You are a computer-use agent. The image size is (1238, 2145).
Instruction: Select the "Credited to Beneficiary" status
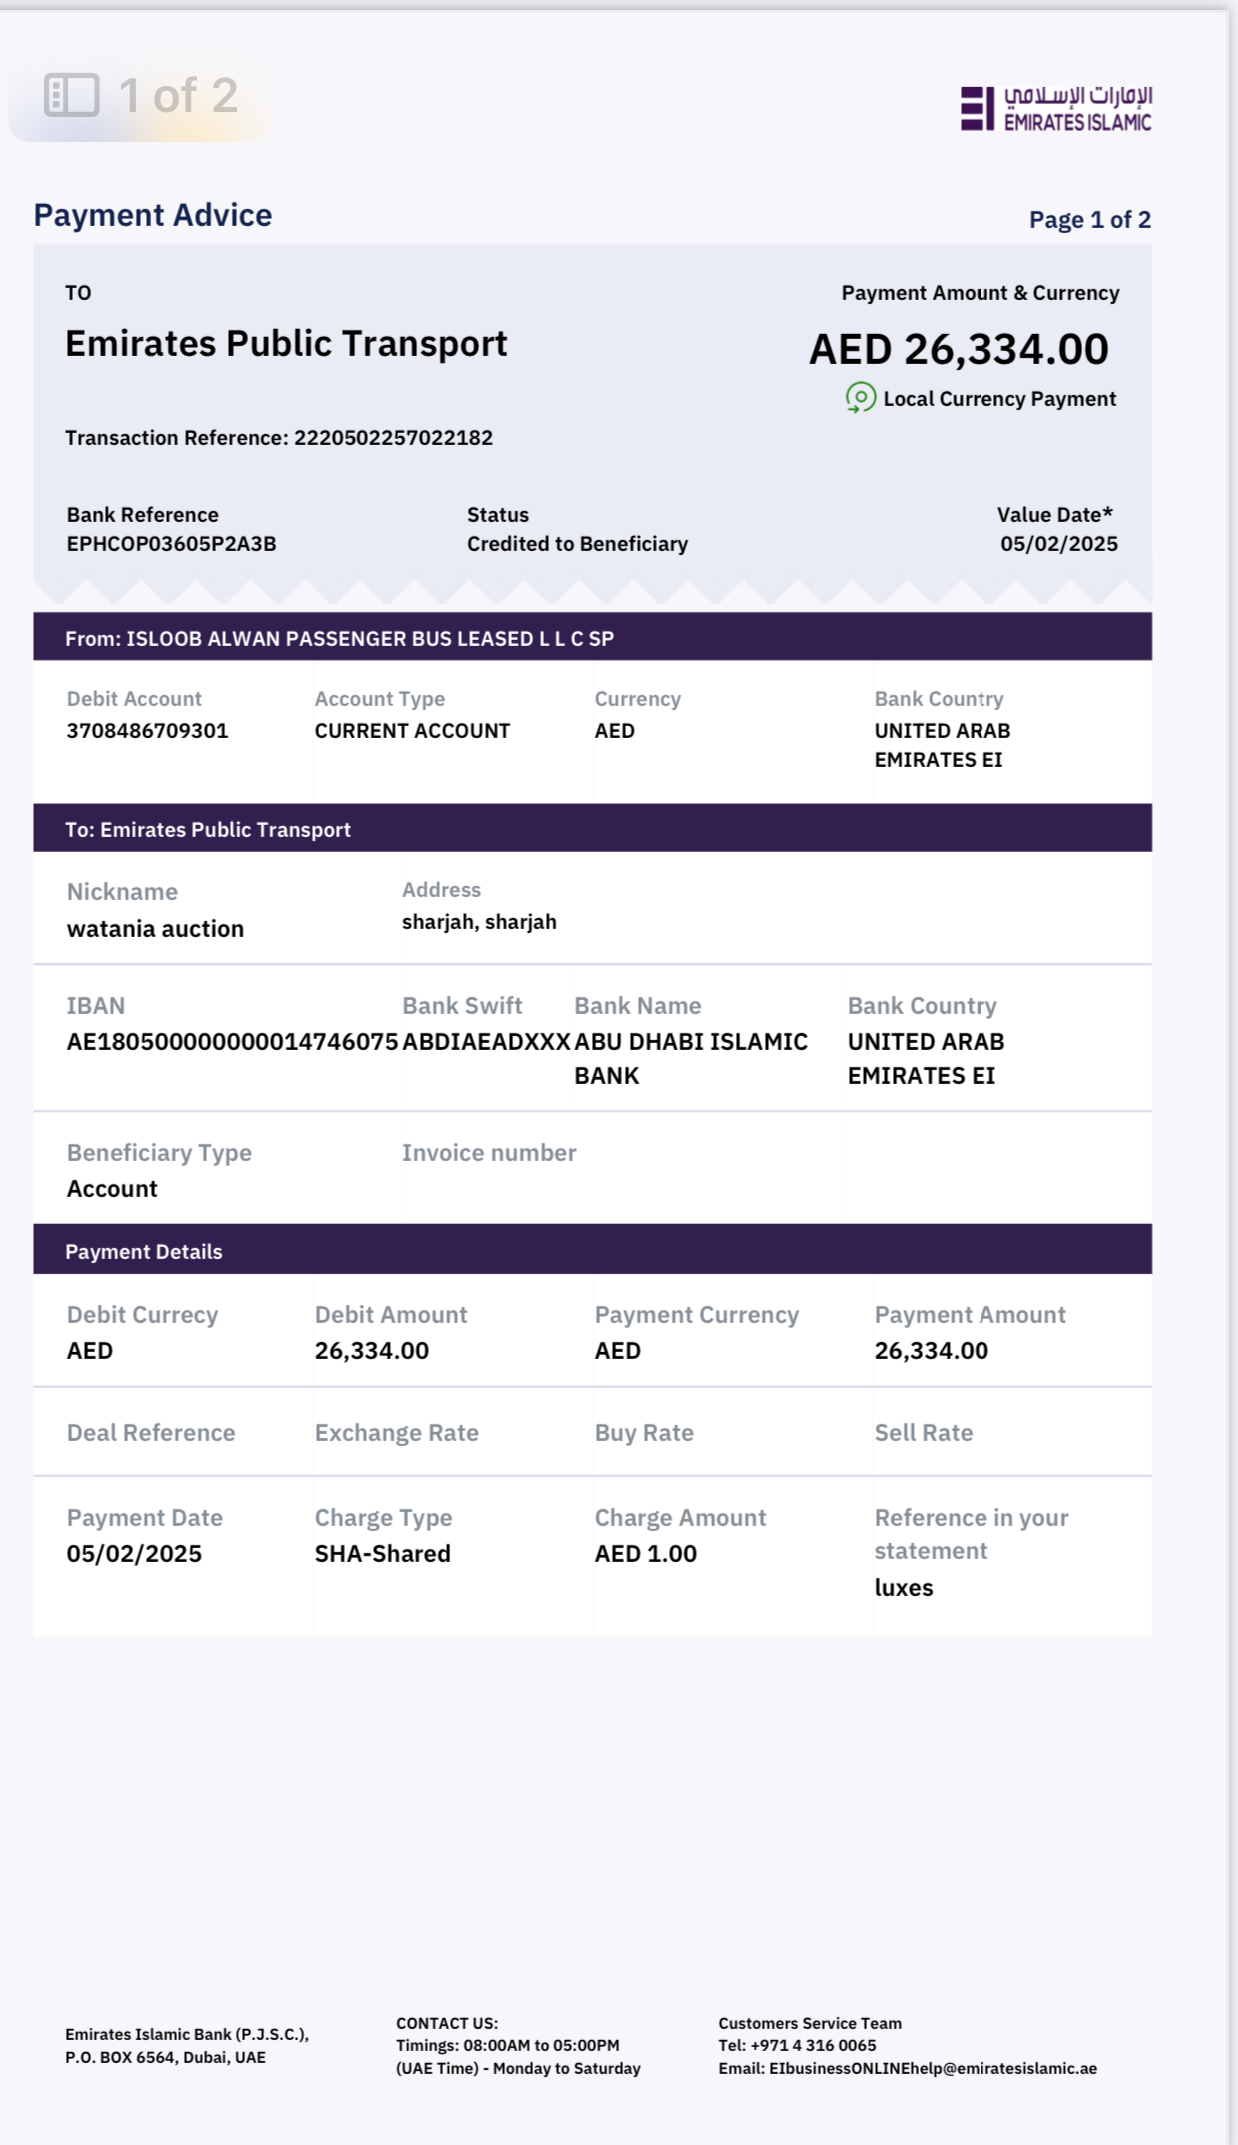(x=578, y=544)
